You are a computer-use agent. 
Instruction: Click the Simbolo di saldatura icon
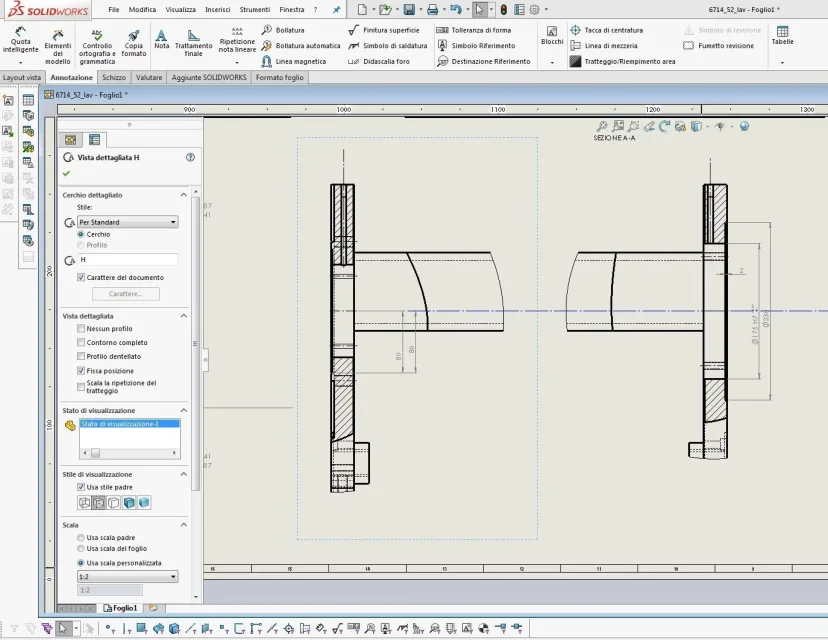click(354, 46)
